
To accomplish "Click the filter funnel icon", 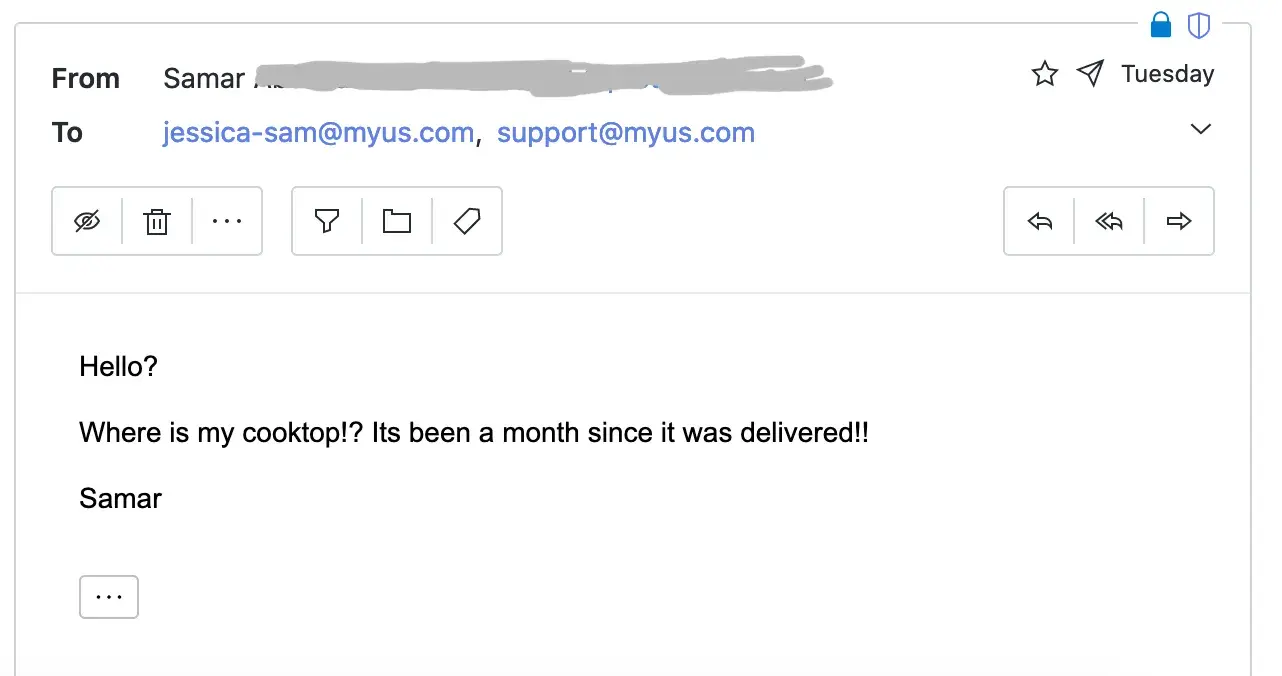I will 327,221.
